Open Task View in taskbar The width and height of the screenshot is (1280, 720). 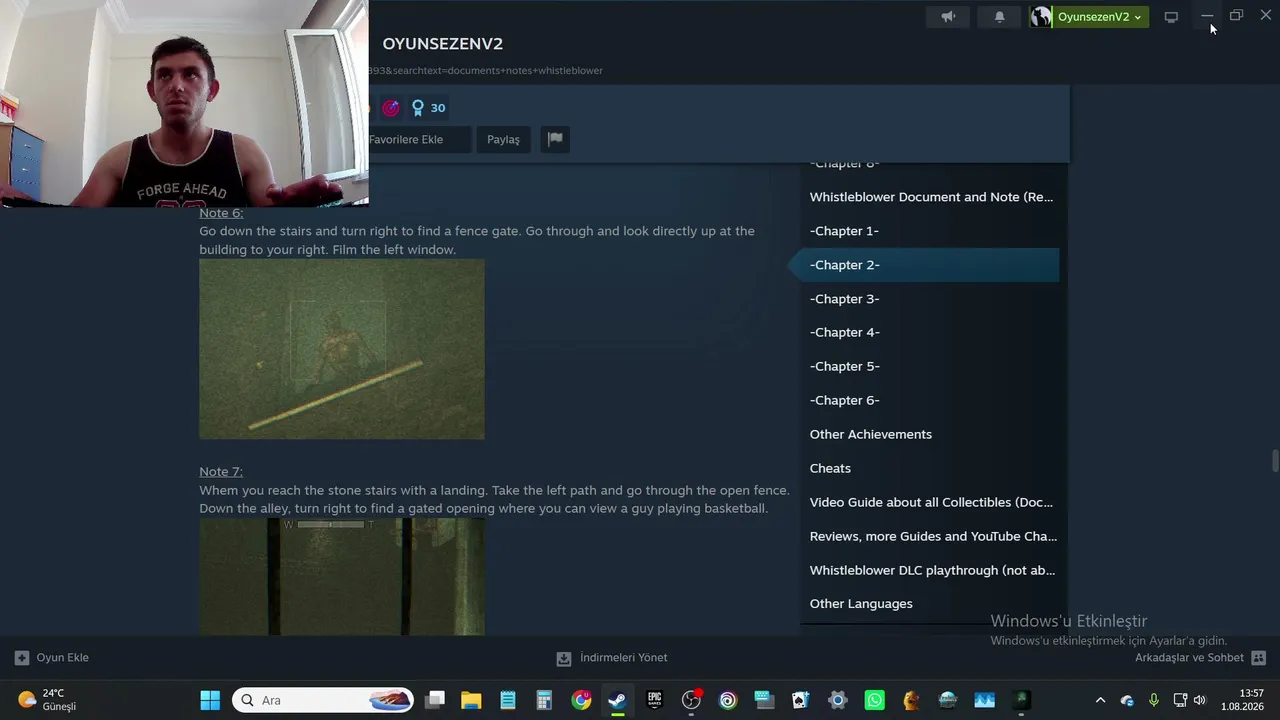click(x=435, y=700)
